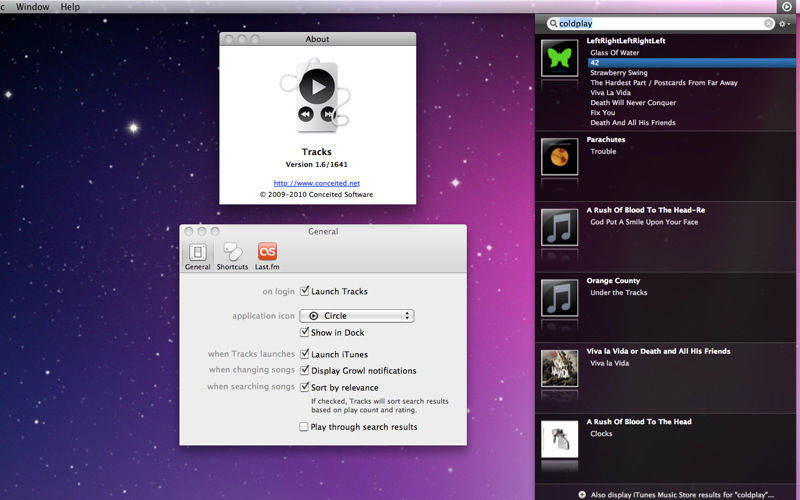The image size is (800, 500).
Task: Clear the coldplay search text
Action: [x=768, y=23]
